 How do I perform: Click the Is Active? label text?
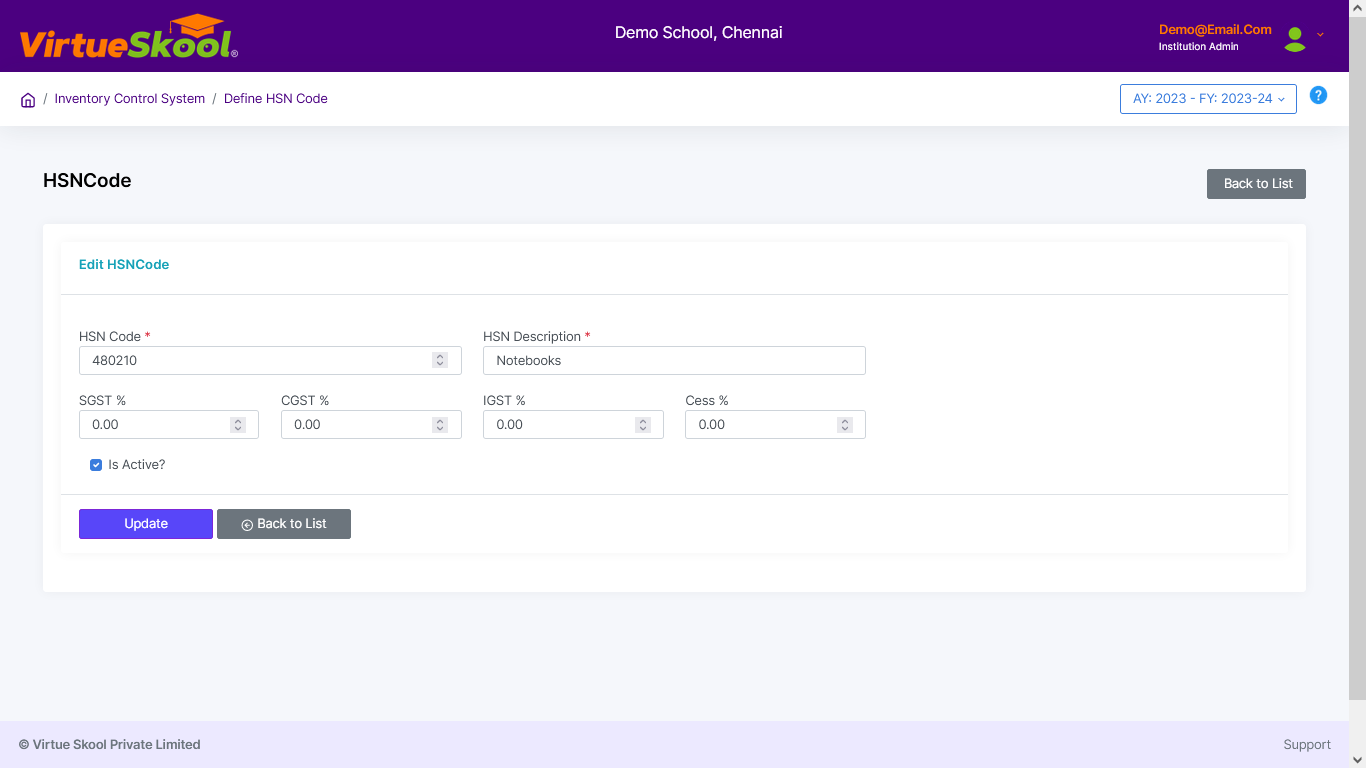pyautogui.click(x=137, y=465)
